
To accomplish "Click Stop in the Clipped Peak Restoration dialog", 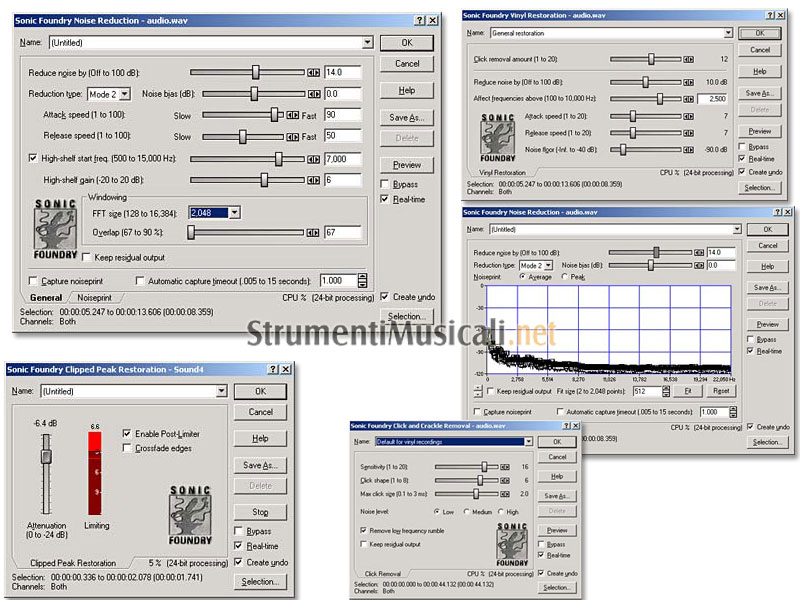I will (x=259, y=511).
